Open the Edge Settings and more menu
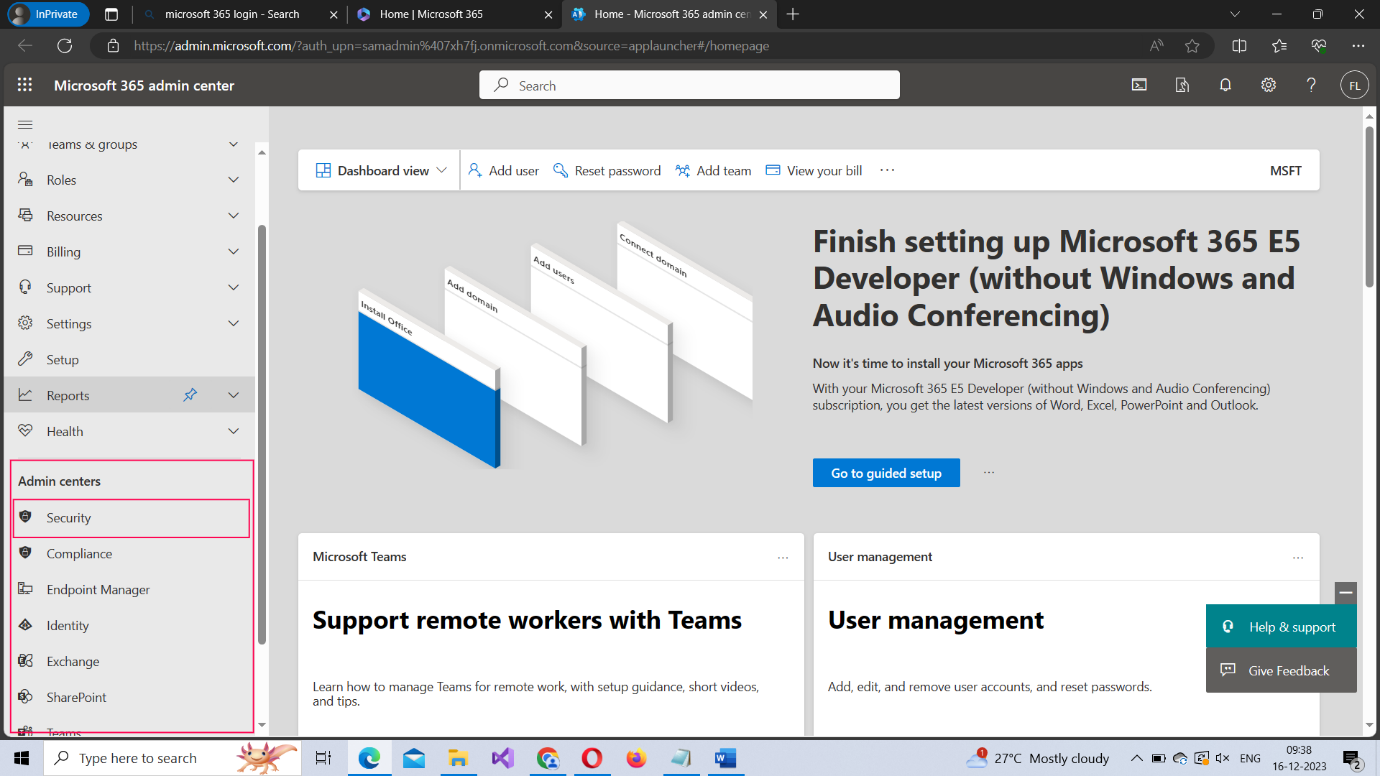The height and width of the screenshot is (776, 1380). 1358,46
